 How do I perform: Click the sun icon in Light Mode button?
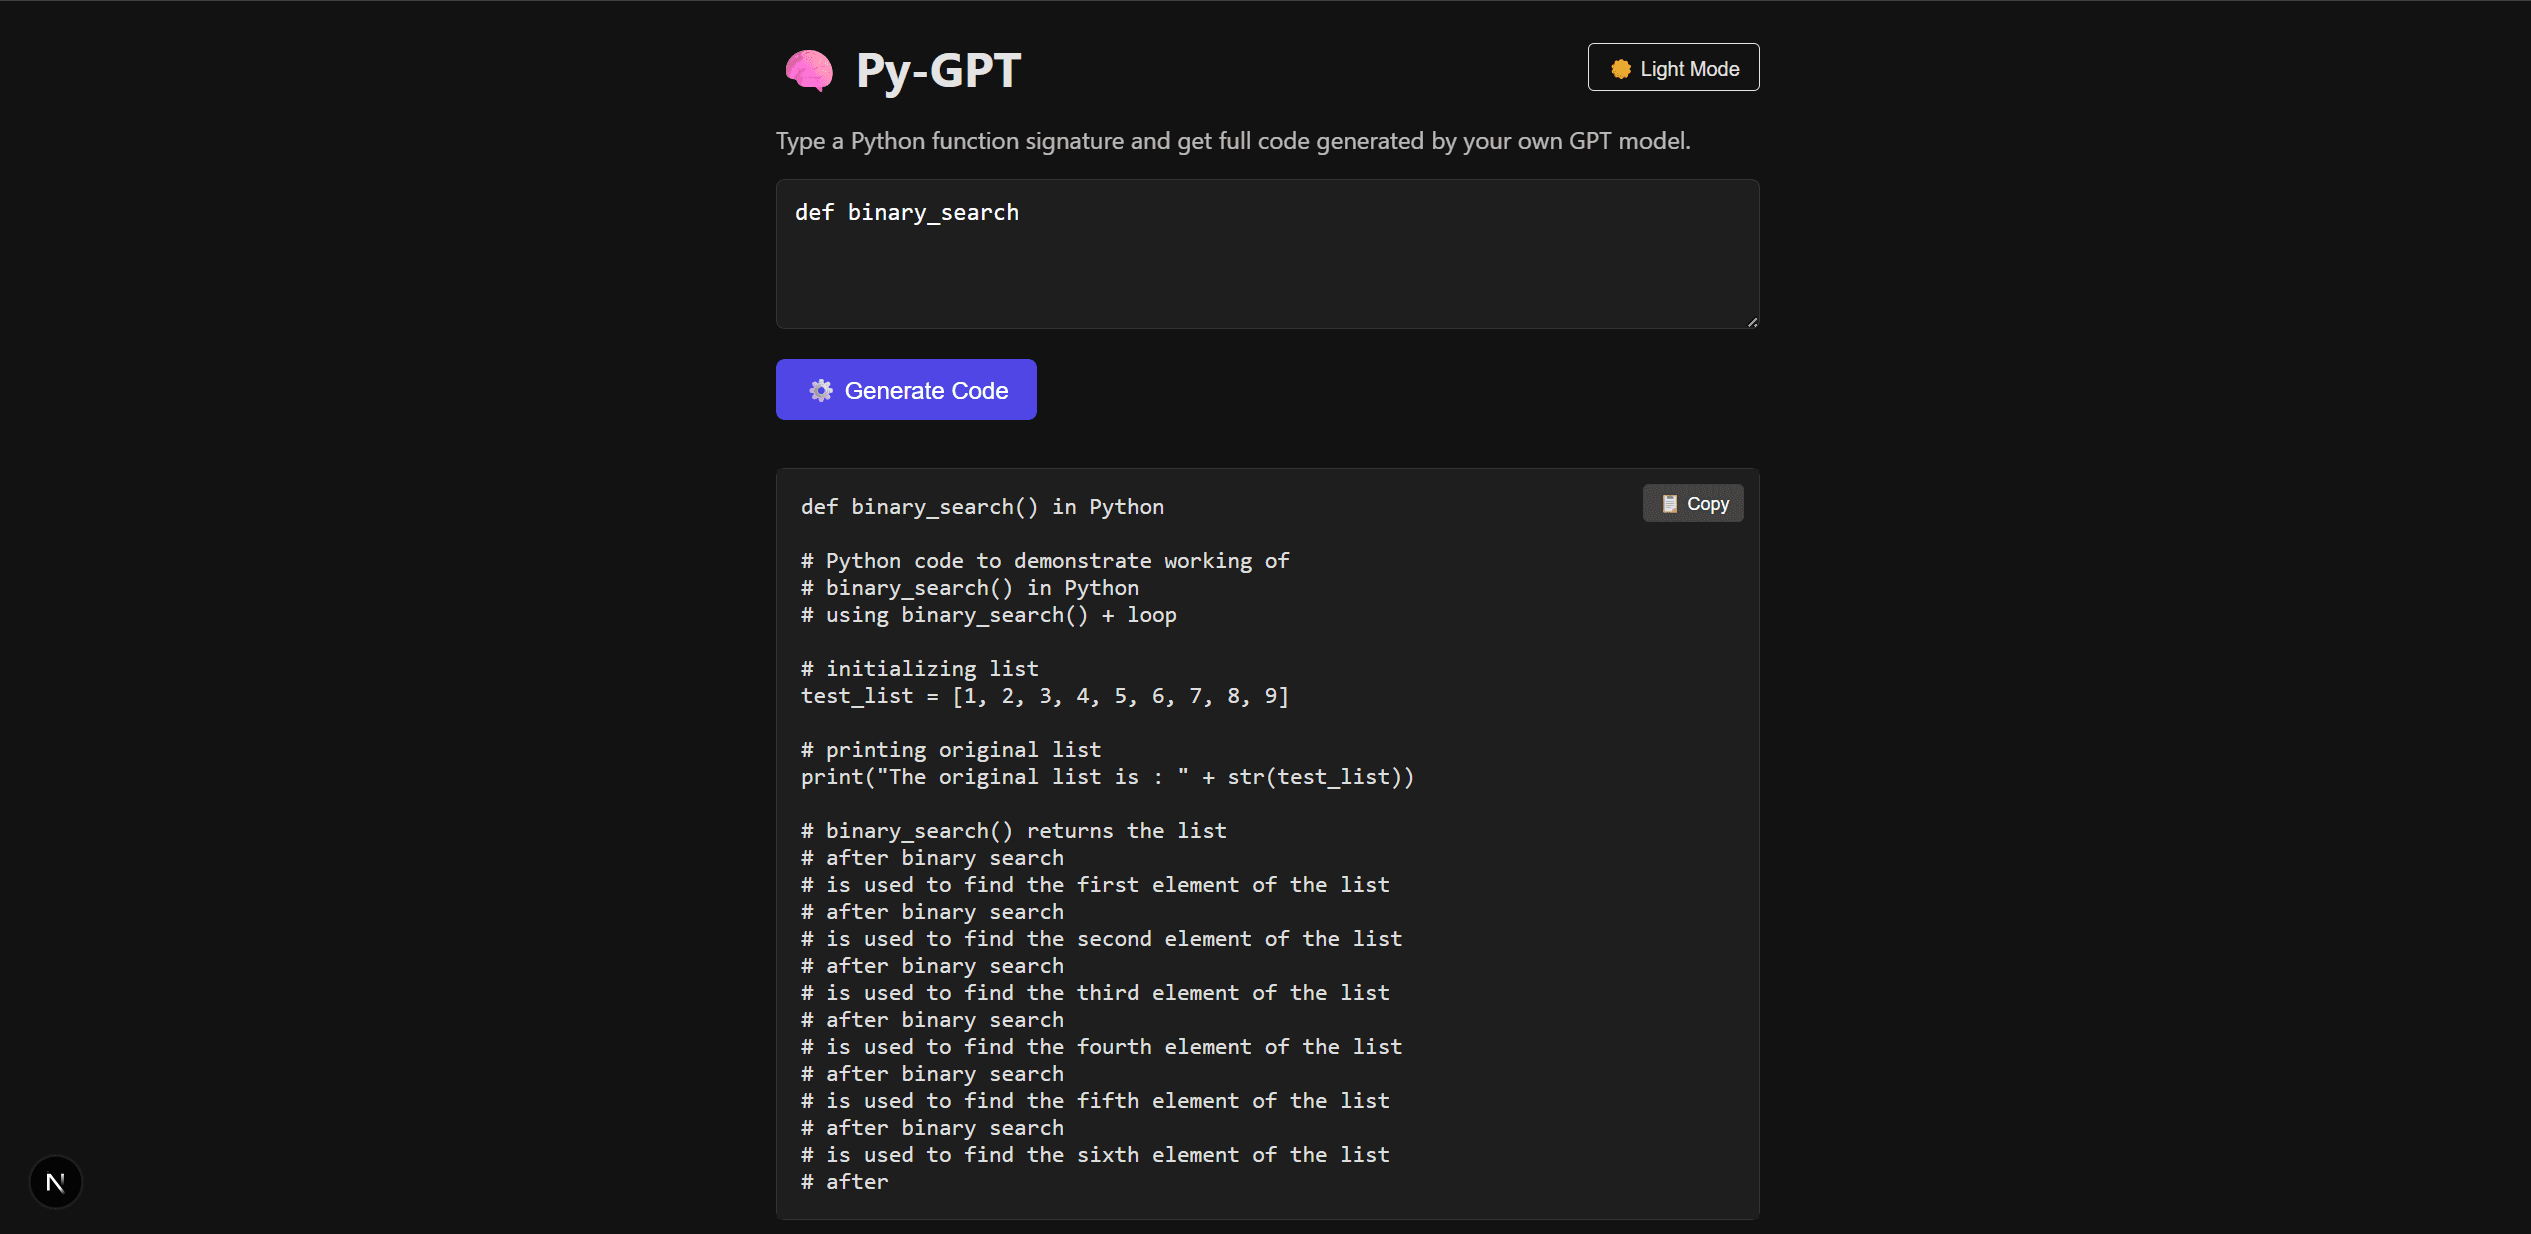[1620, 67]
